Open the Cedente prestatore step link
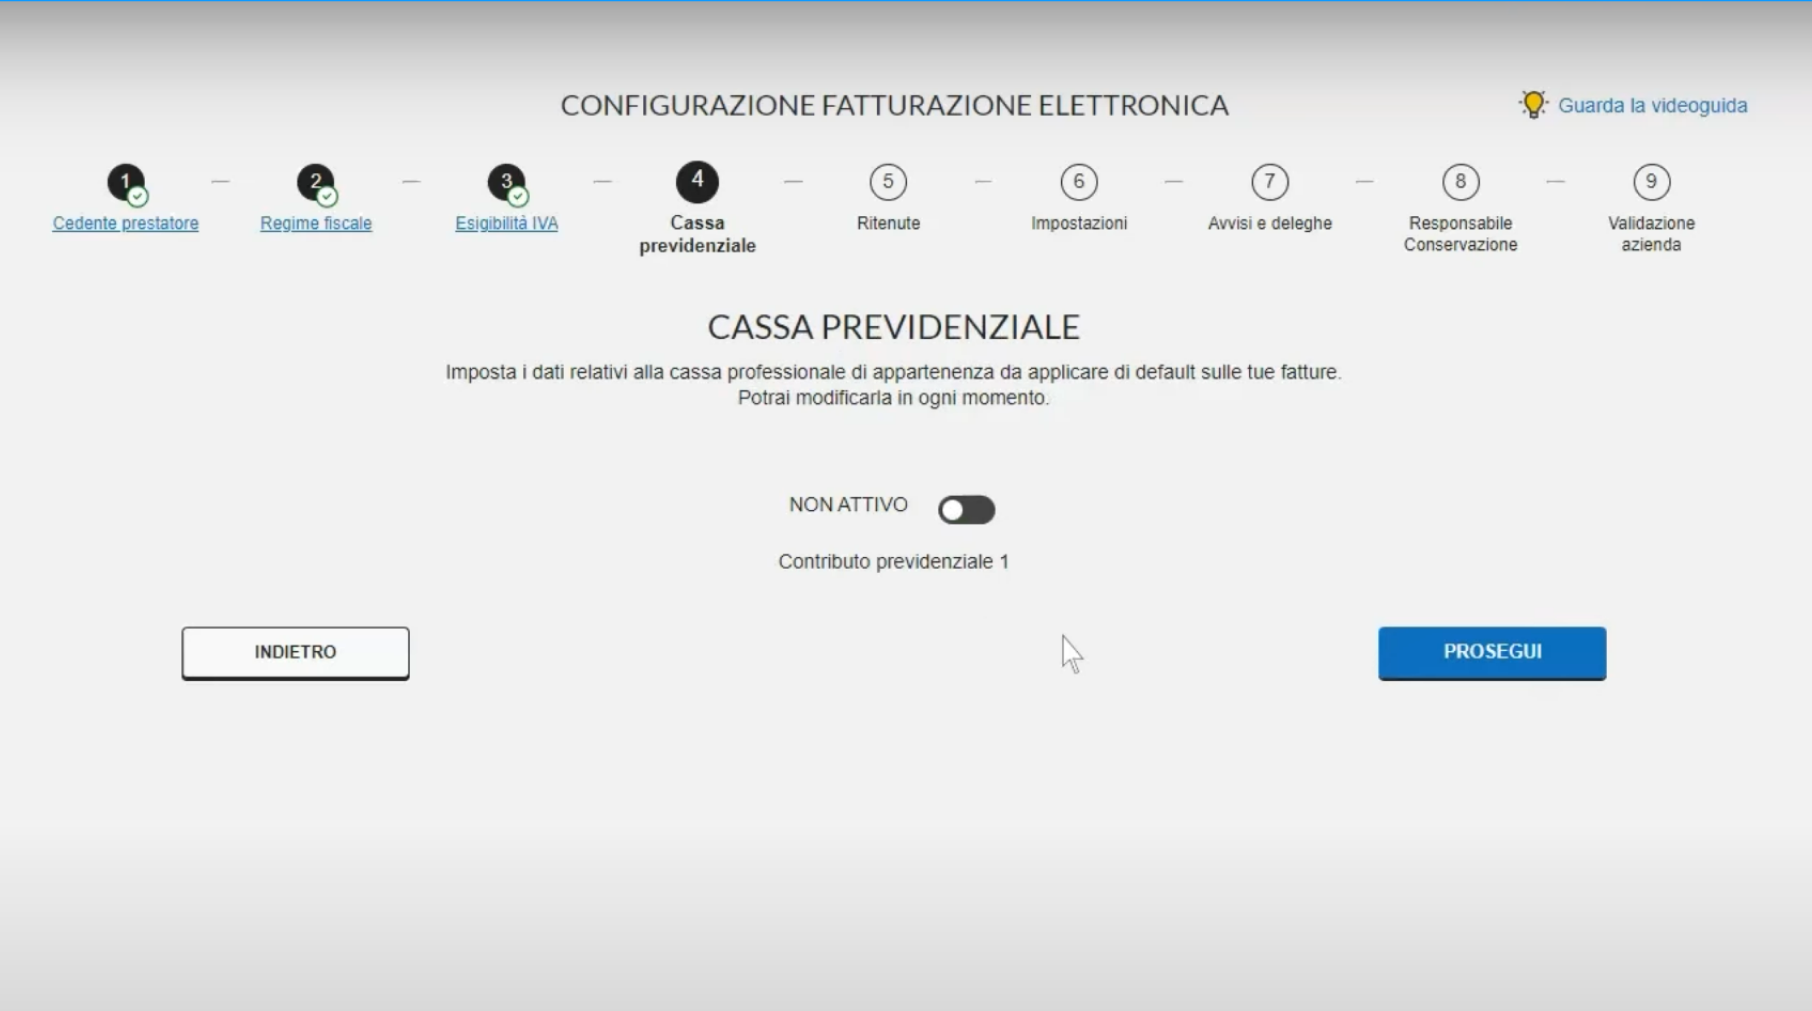This screenshot has width=1812, height=1011. coord(126,223)
